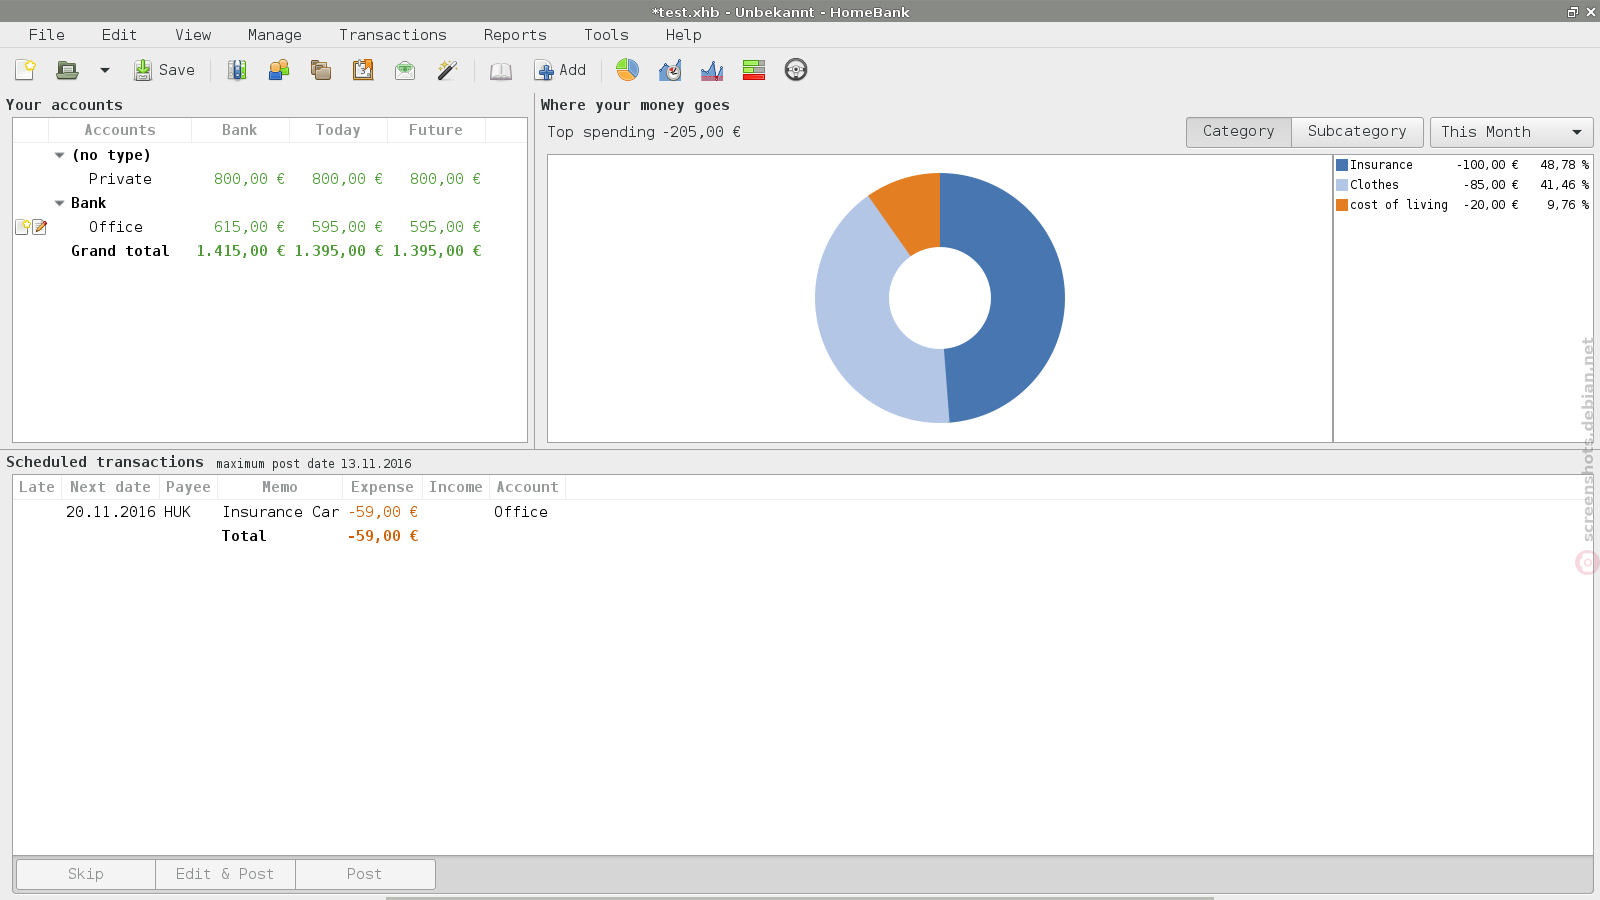Open the payees manager icon
The width and height of the screenshot is (1600, 900).
tap(279, 70)
